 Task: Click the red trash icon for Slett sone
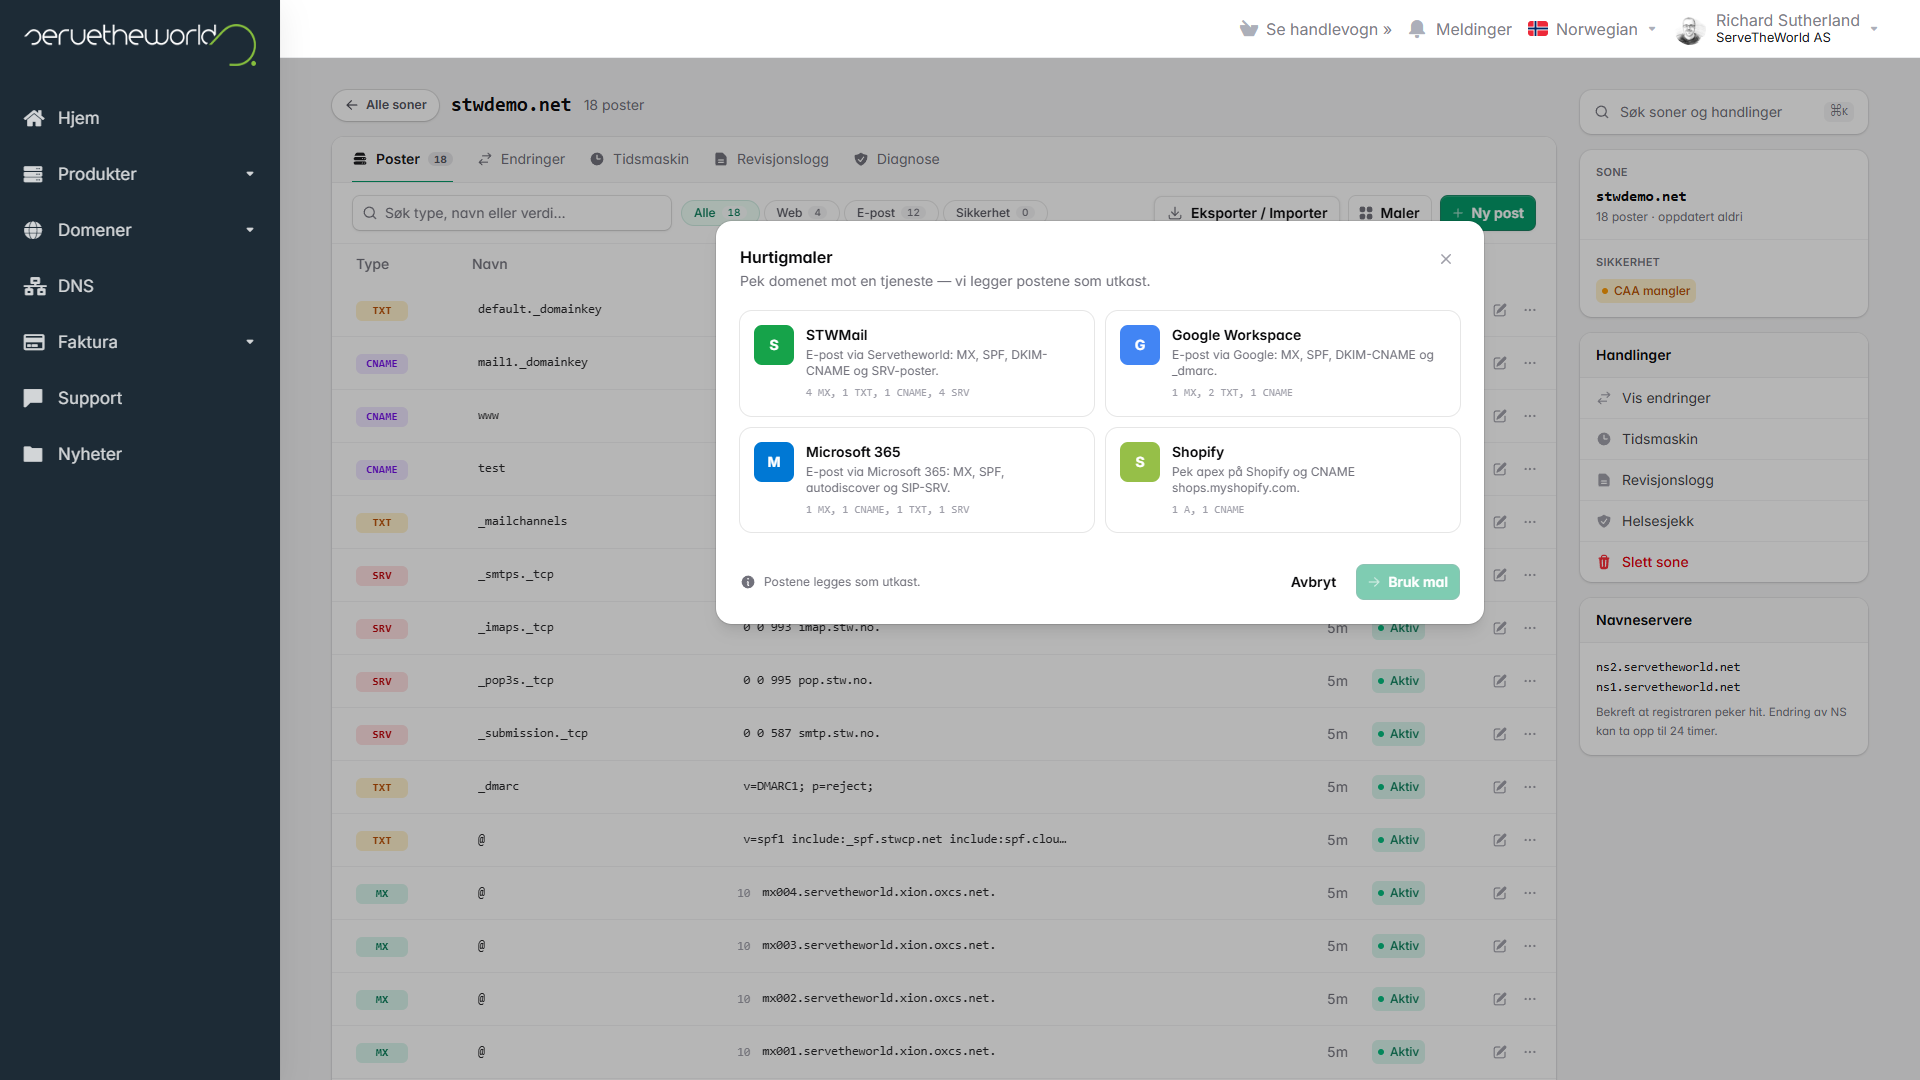pyautogui.click(x=1604, y=562)
